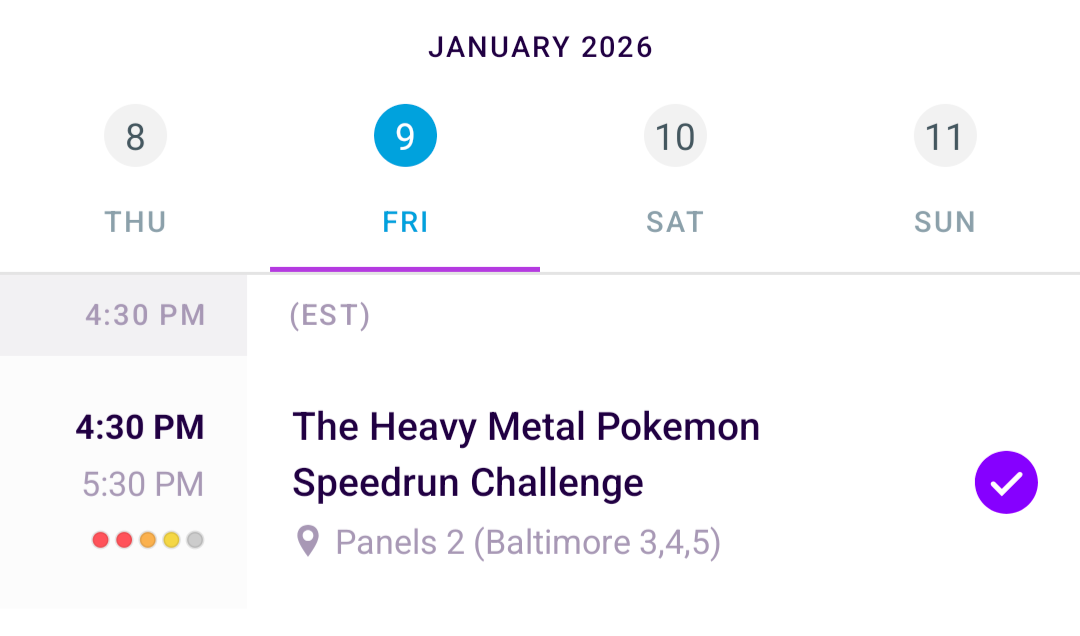Click the gray dot under the times
The image size is (1080, 636).
[x=195, y=540]
